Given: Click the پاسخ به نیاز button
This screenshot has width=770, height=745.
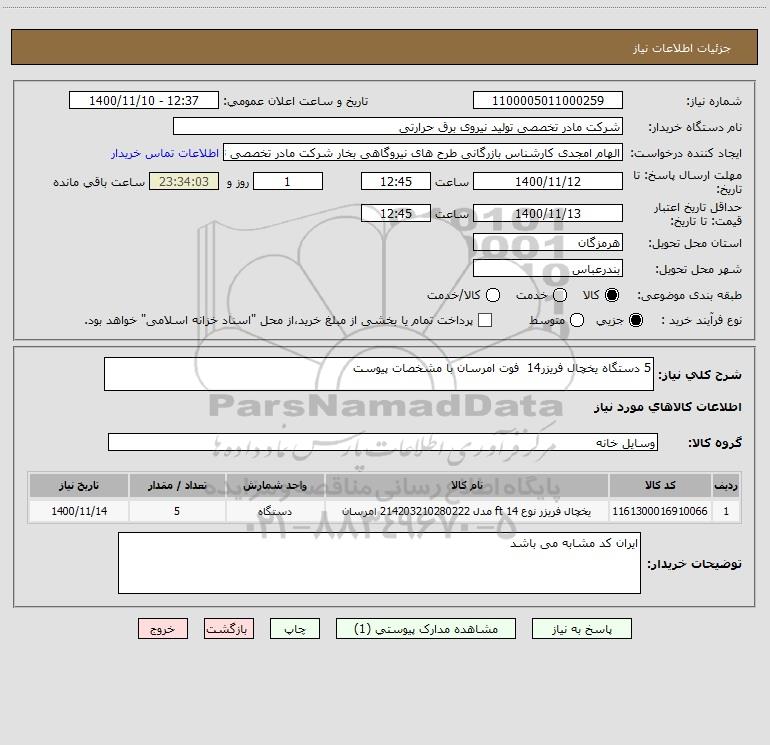Looking at the screenshot, I should pyautogui.click(x=581, y=629).
